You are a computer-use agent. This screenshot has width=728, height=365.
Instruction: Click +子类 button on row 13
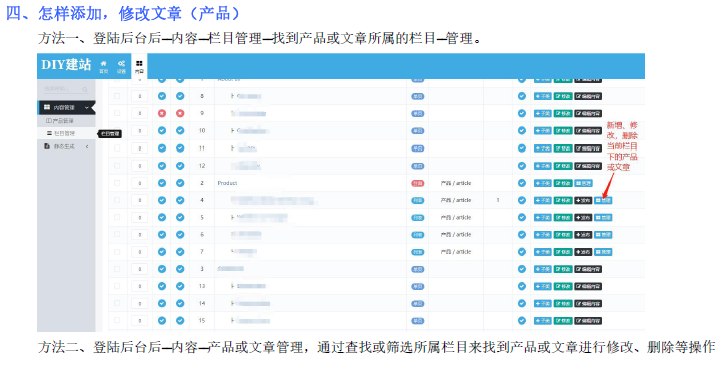click(x=542, y=286)
